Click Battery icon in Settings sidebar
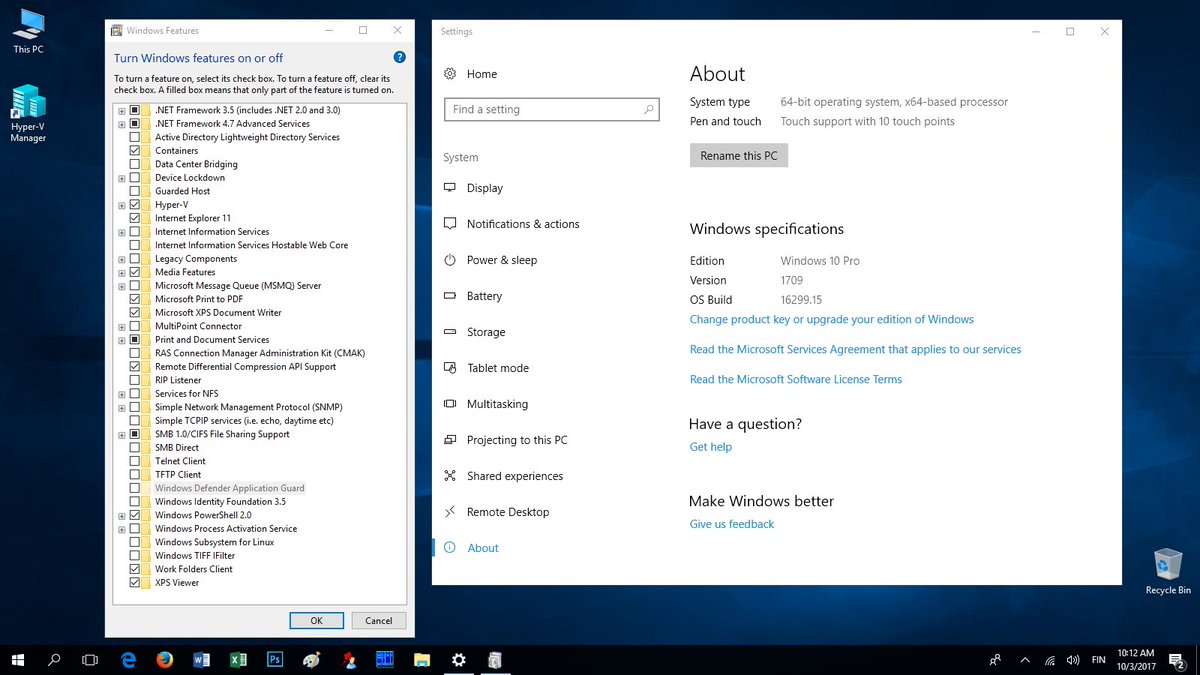This screenshot has width=1200, height=675. click(x=449, y=296)
